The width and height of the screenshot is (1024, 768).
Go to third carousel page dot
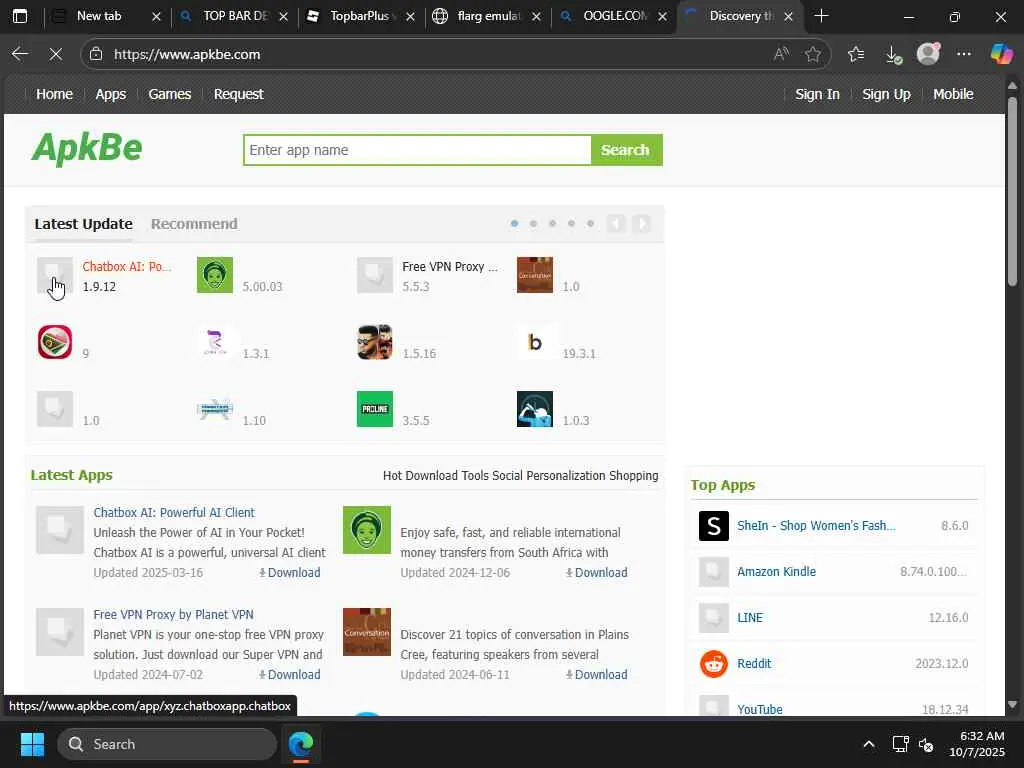552,223
